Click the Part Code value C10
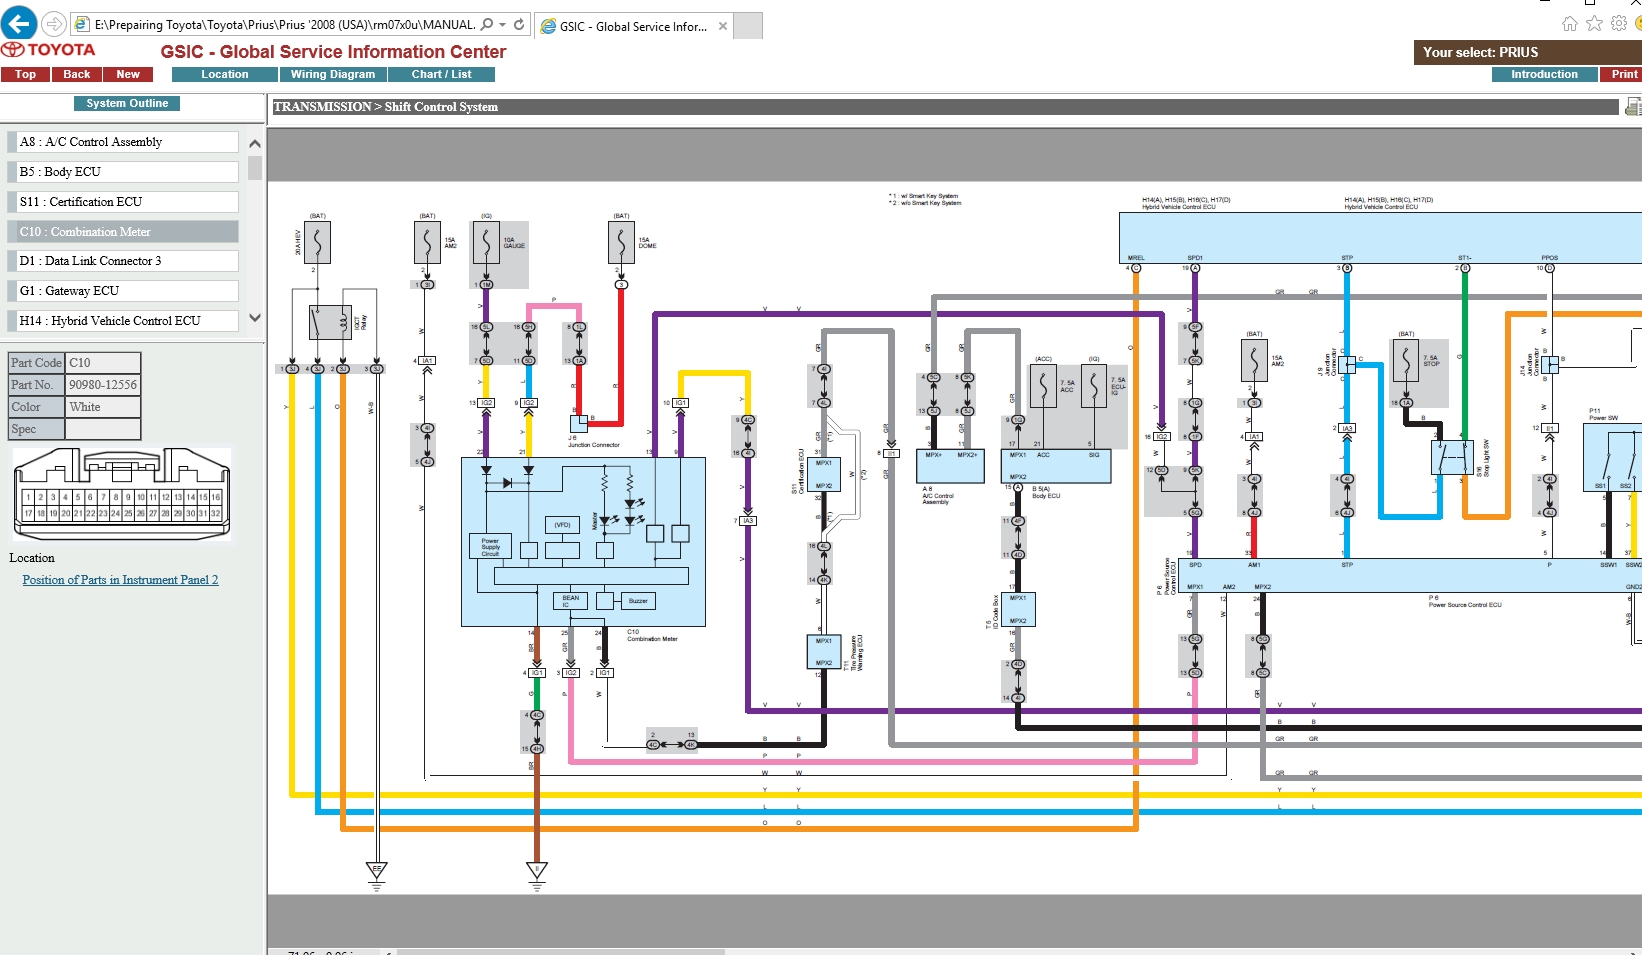 pyautogui.click(x=103, y=363)
